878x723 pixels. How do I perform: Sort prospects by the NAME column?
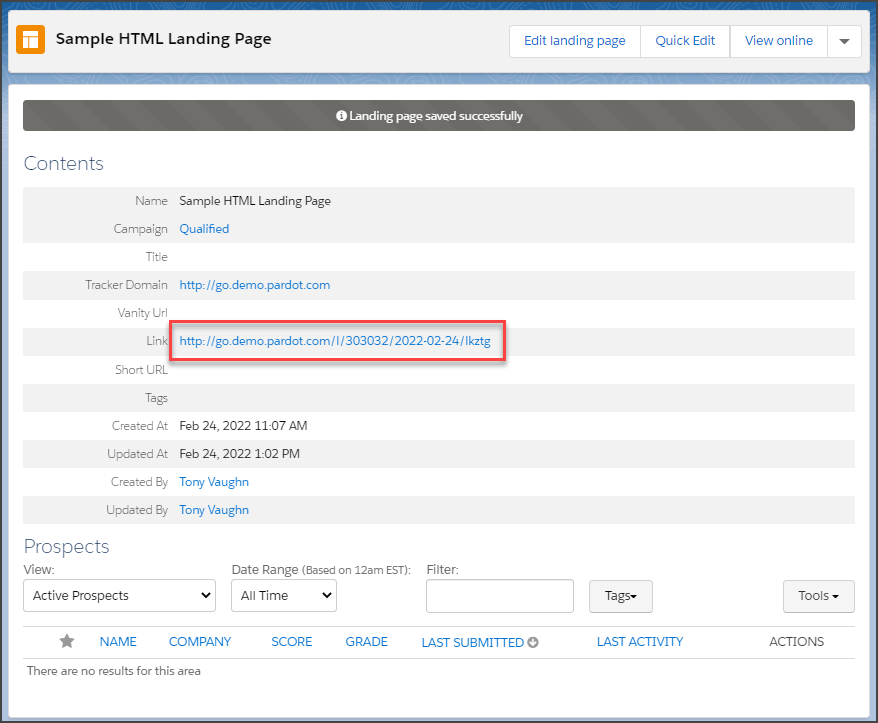[x=118, y=642]
